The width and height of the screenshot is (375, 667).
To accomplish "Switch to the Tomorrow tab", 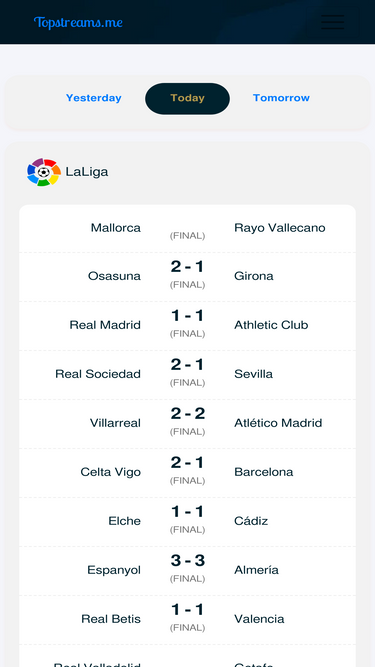I will click(x=281, y=98).
